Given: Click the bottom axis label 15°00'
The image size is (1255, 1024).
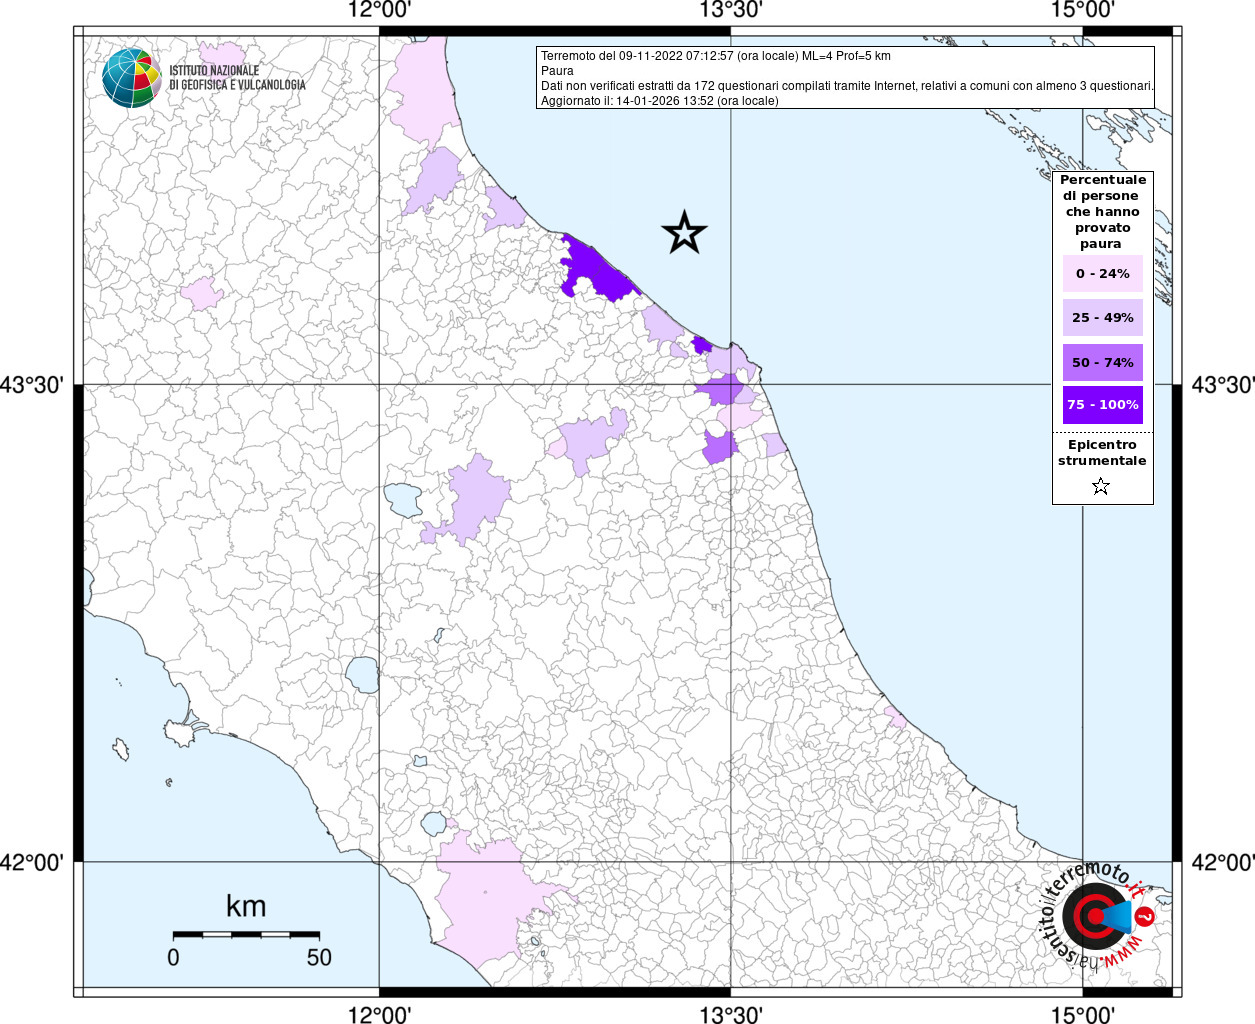Looking at the screenshot, I should tap(1083, 1014).
